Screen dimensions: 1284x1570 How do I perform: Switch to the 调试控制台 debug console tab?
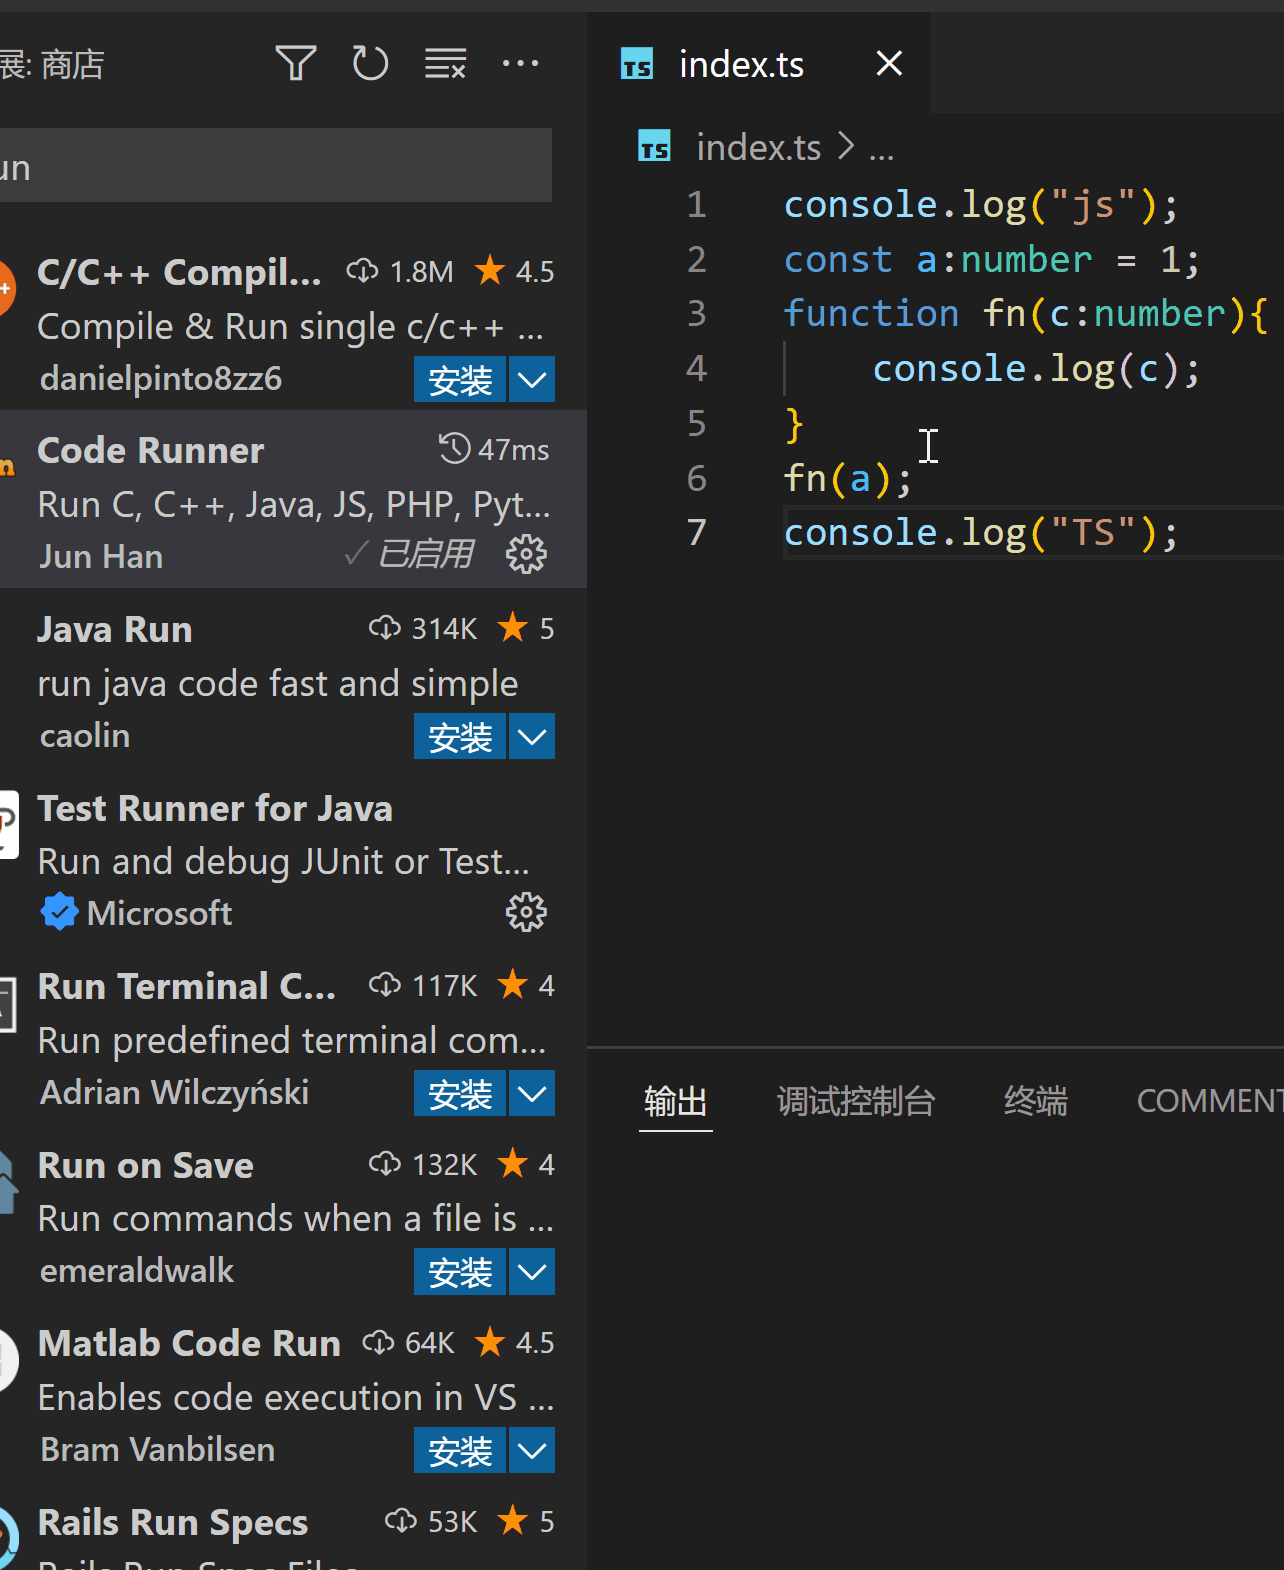[856, 1102]
